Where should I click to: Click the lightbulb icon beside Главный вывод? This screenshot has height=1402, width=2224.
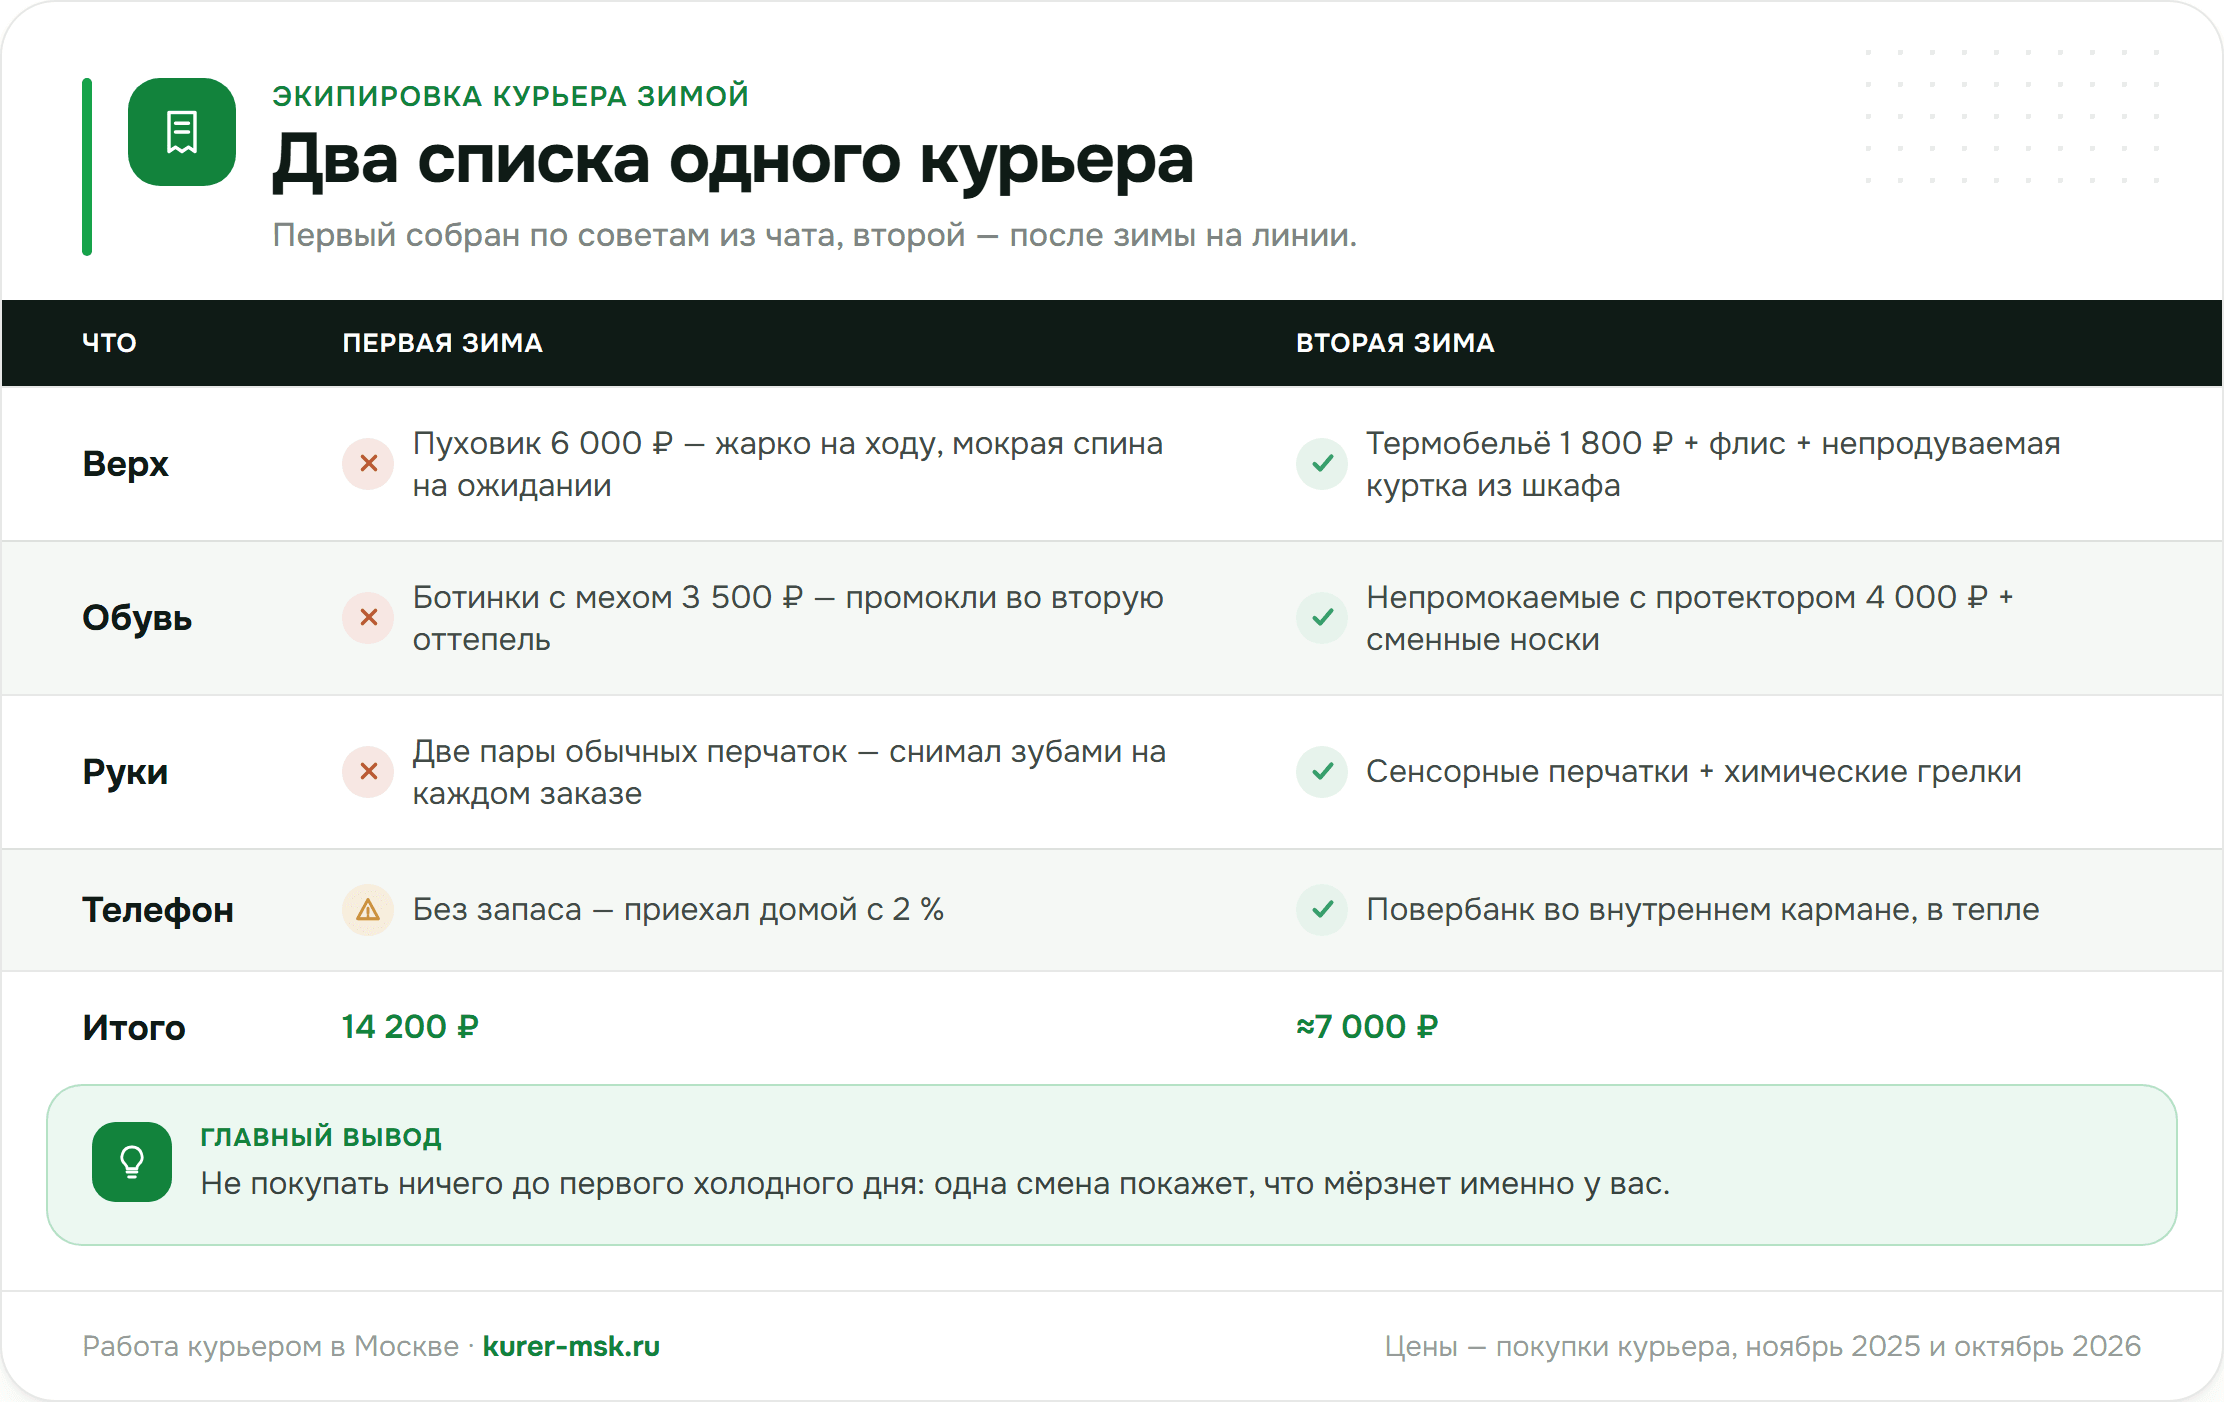[132, 1162]
